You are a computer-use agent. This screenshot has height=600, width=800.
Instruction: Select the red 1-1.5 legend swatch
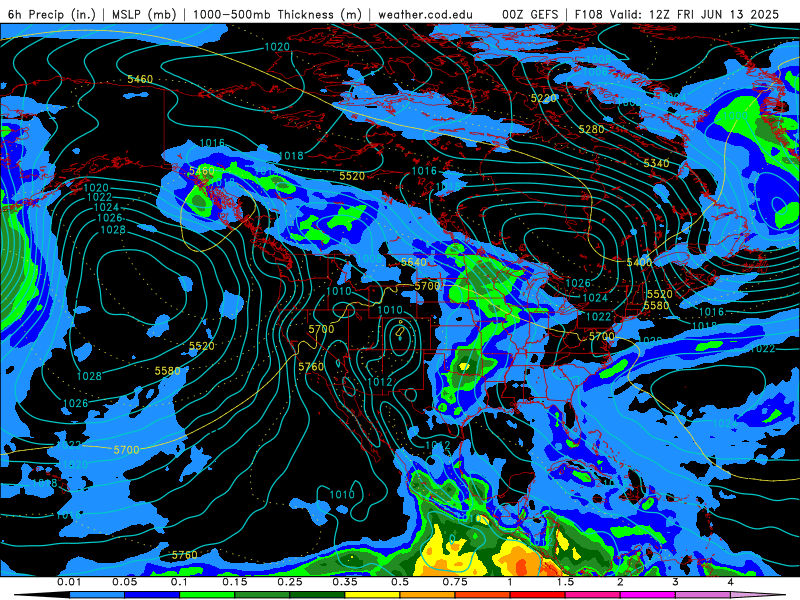(x=538, y=595)
